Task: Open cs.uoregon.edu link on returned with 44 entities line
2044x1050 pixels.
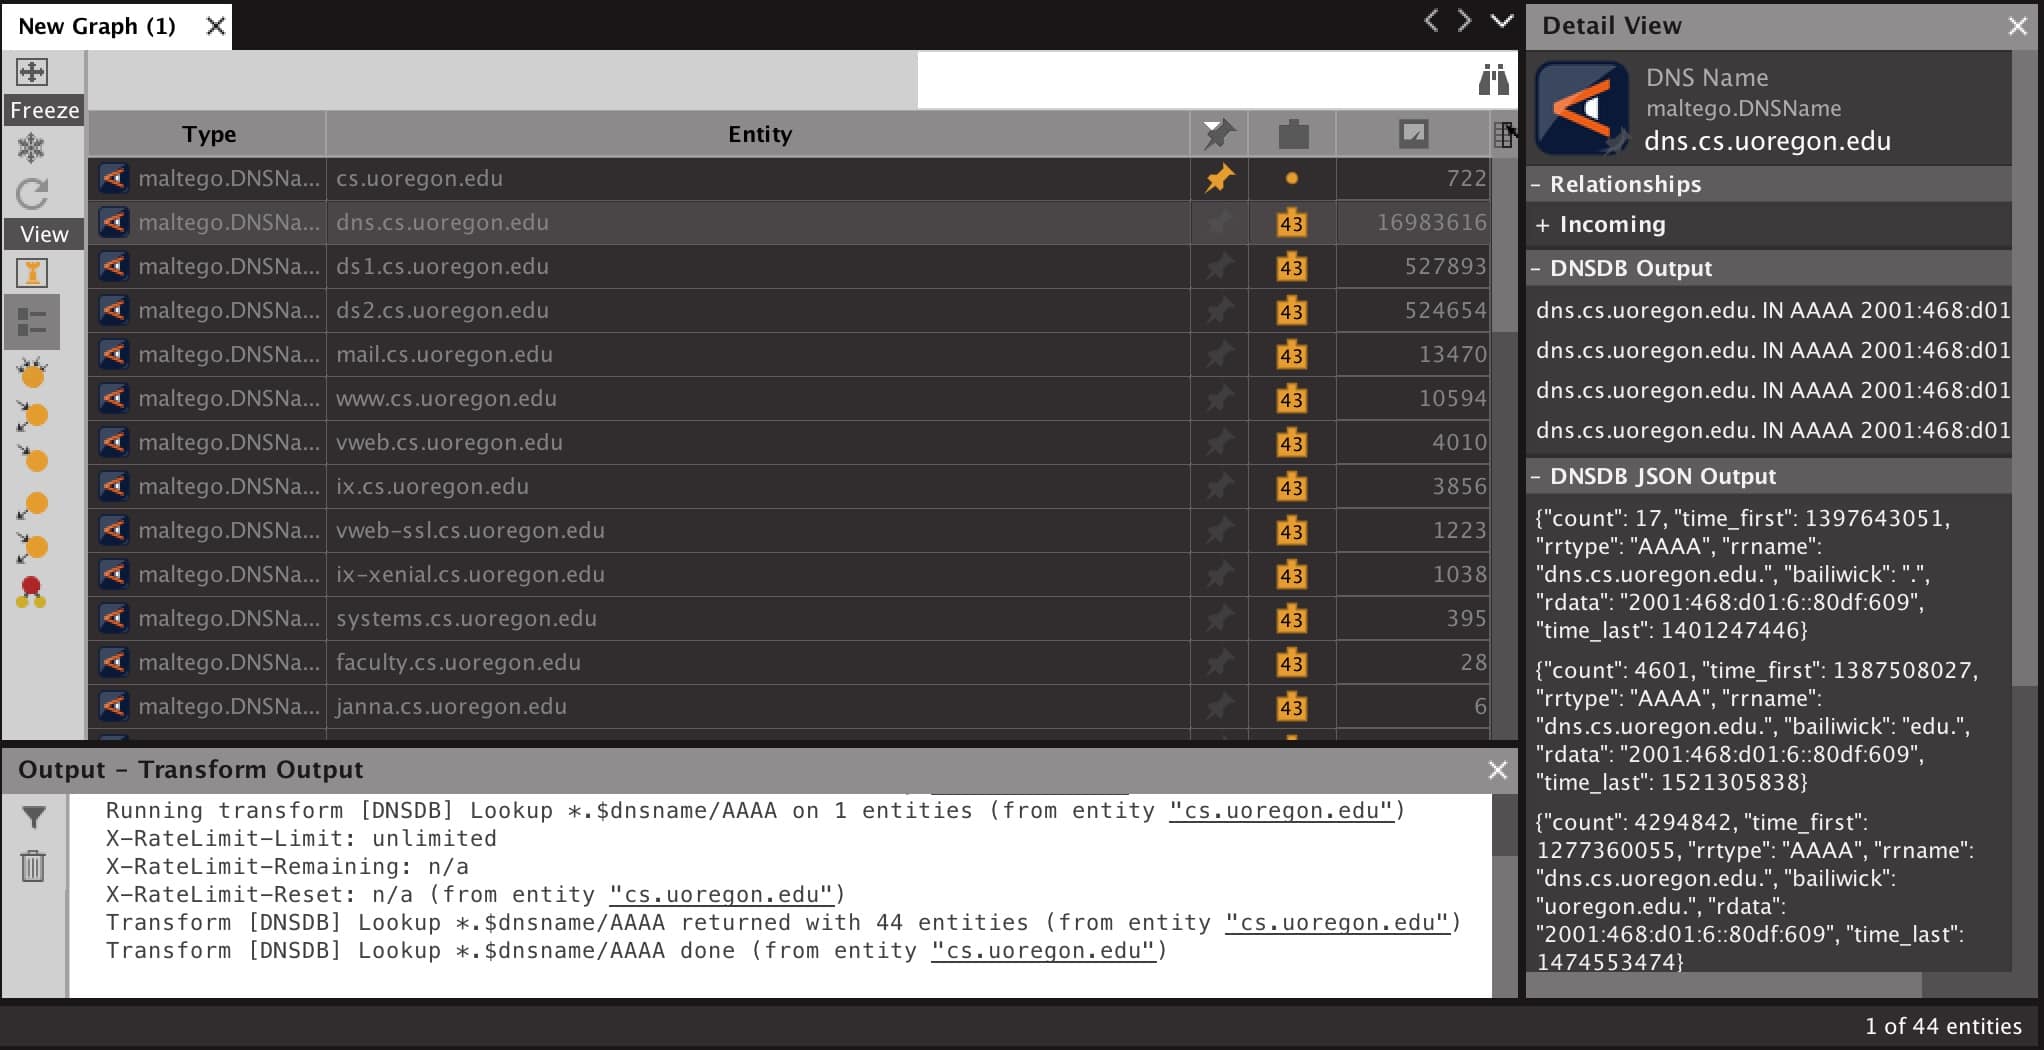Action: 1337,923
